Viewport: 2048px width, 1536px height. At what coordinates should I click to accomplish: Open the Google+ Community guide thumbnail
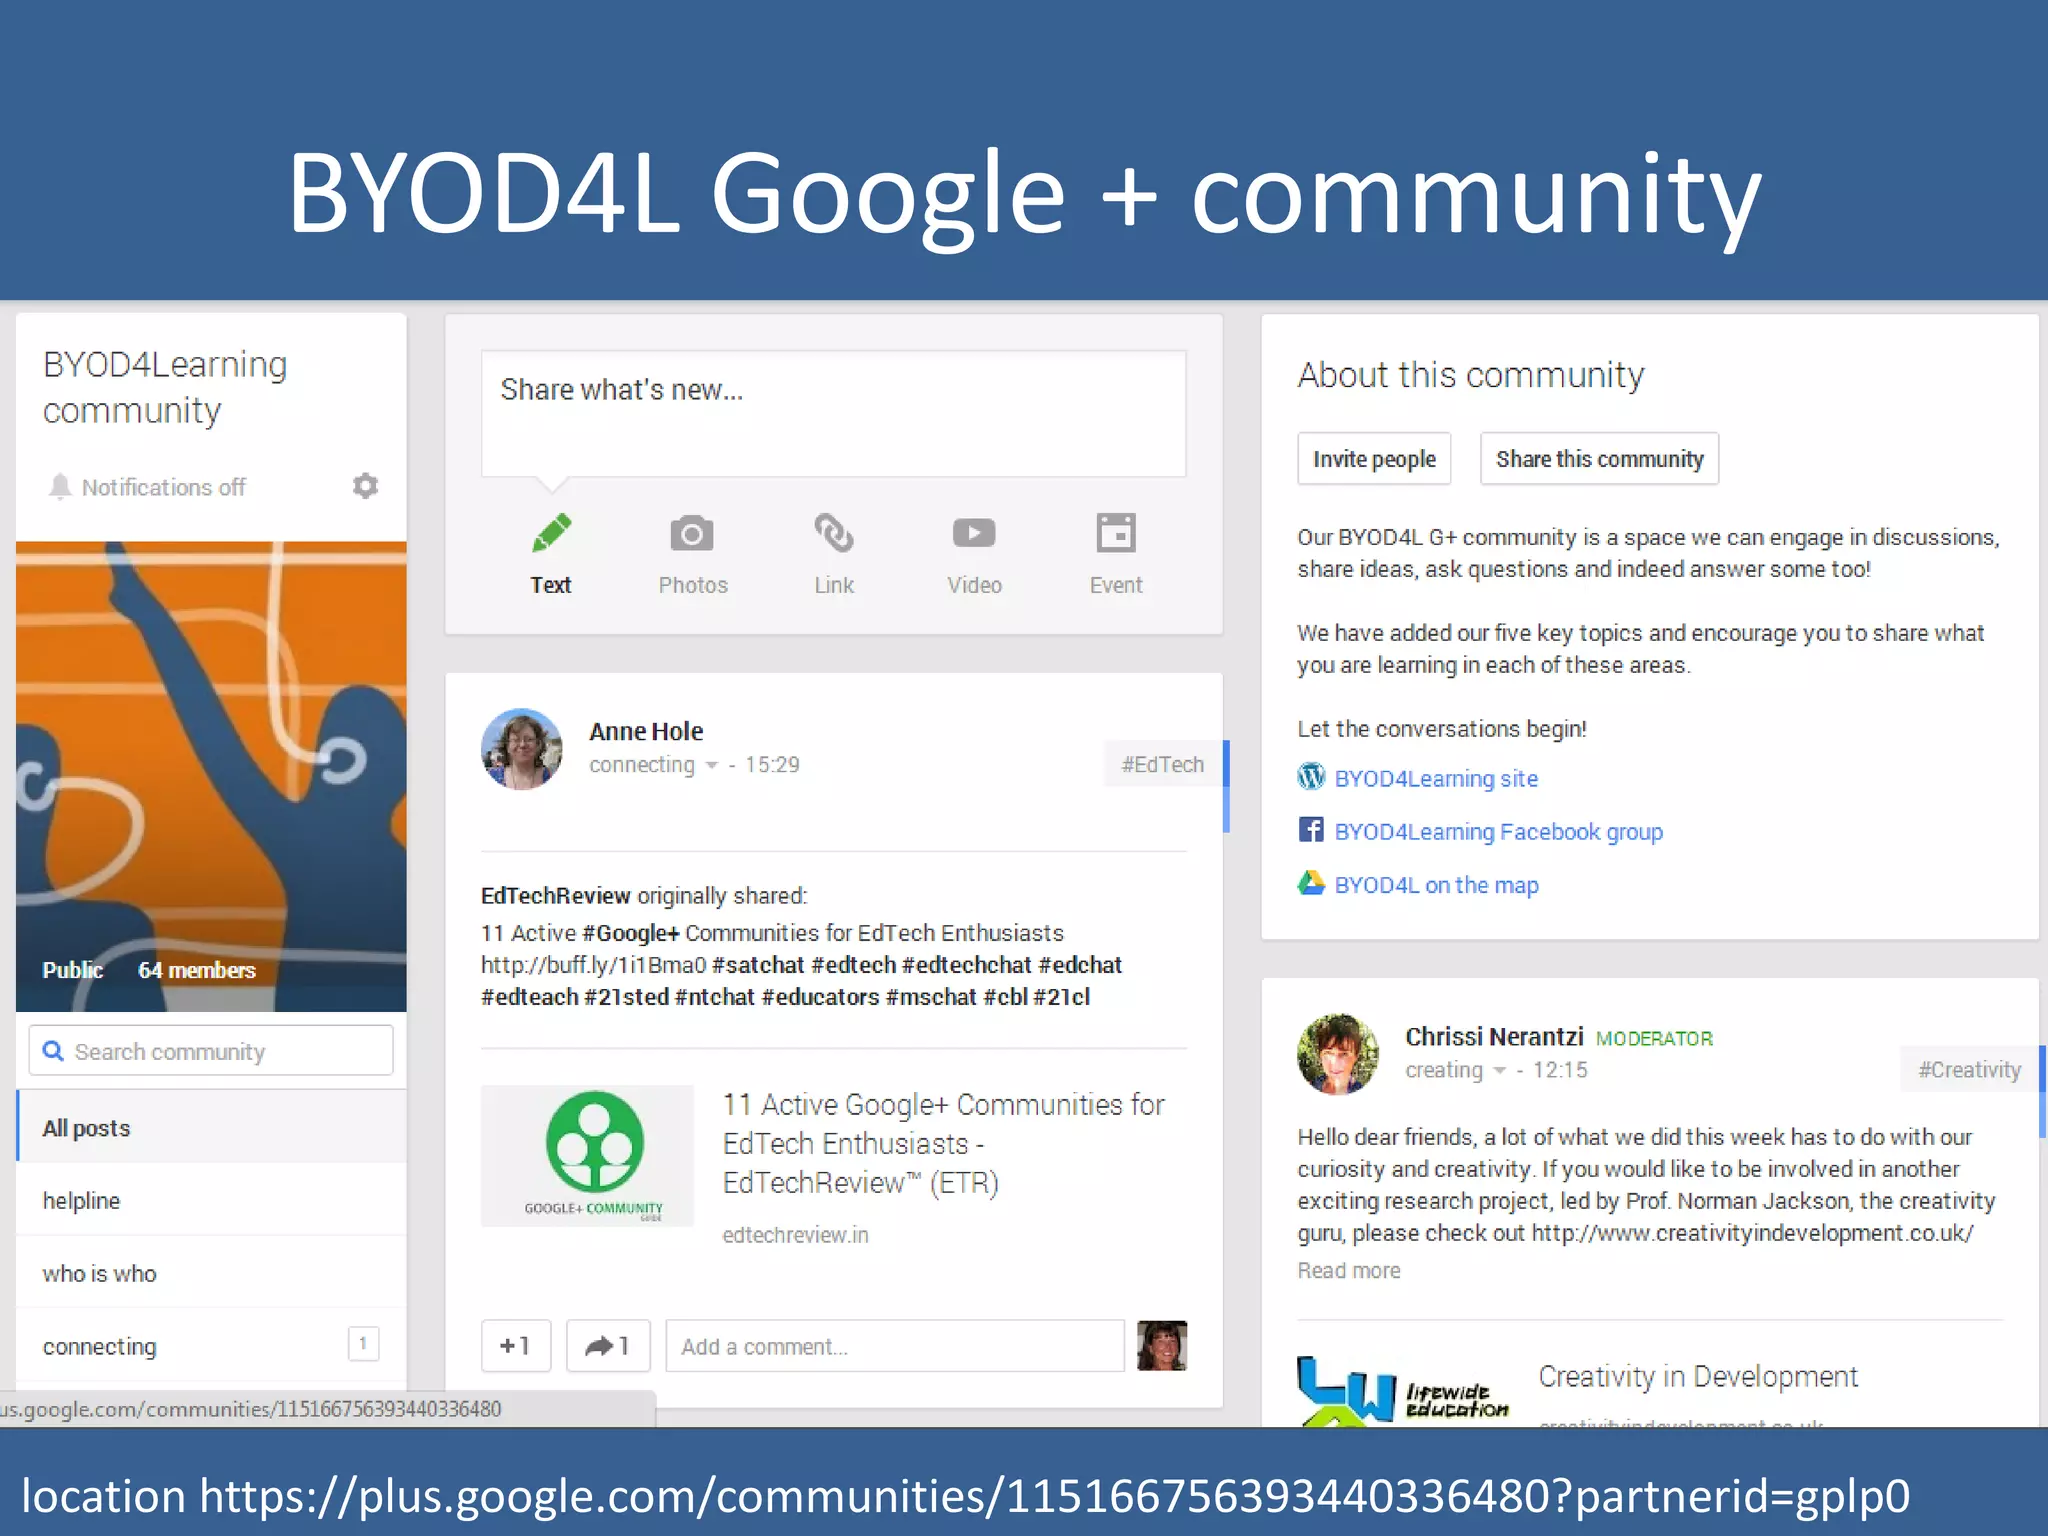click(588, 1156)
